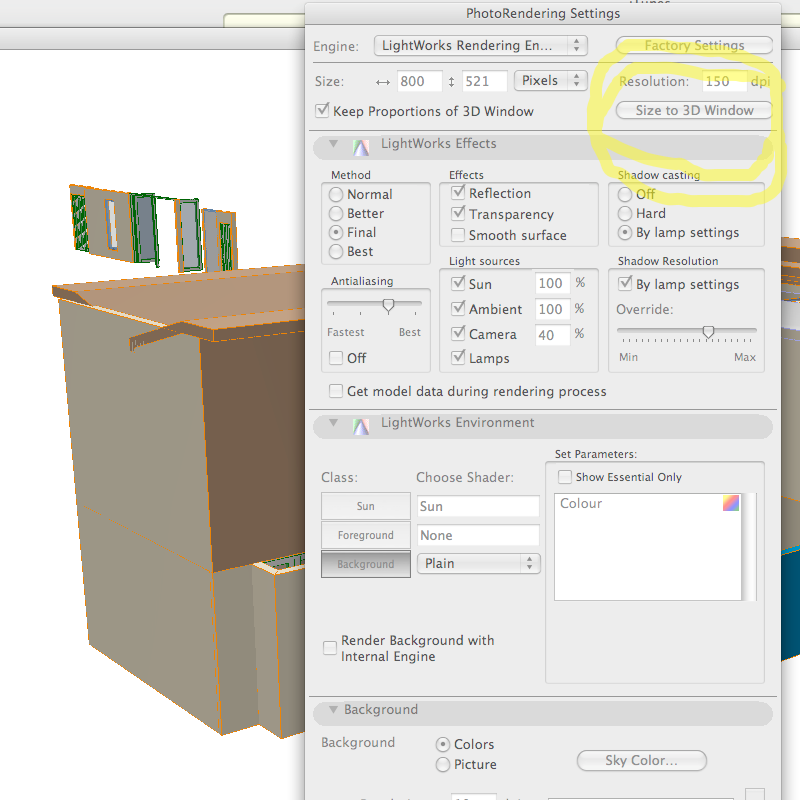Image resolution: width=800 pixels, height=800 pixels.
Task: Click the Factory Settings button
Action: click(x=694, y=45)
